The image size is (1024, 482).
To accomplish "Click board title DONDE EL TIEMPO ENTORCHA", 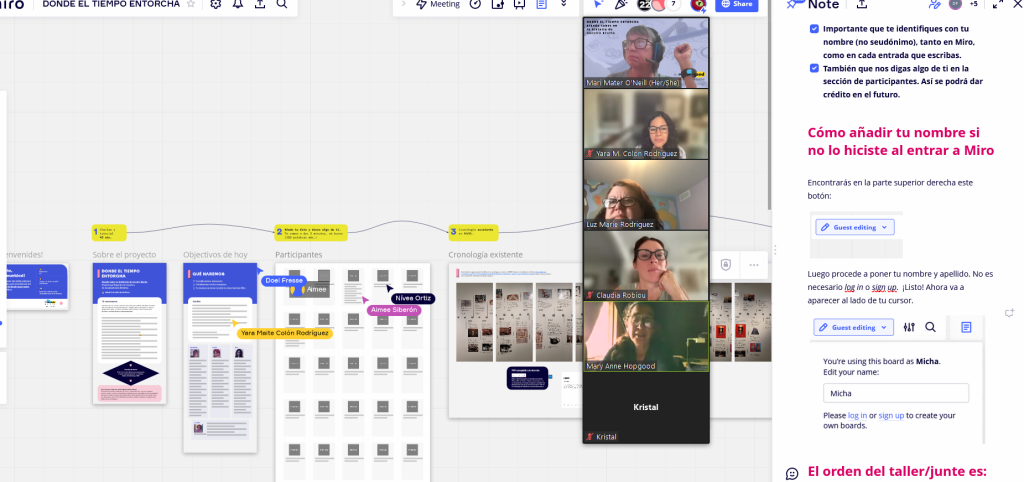I will click(111, 4).
